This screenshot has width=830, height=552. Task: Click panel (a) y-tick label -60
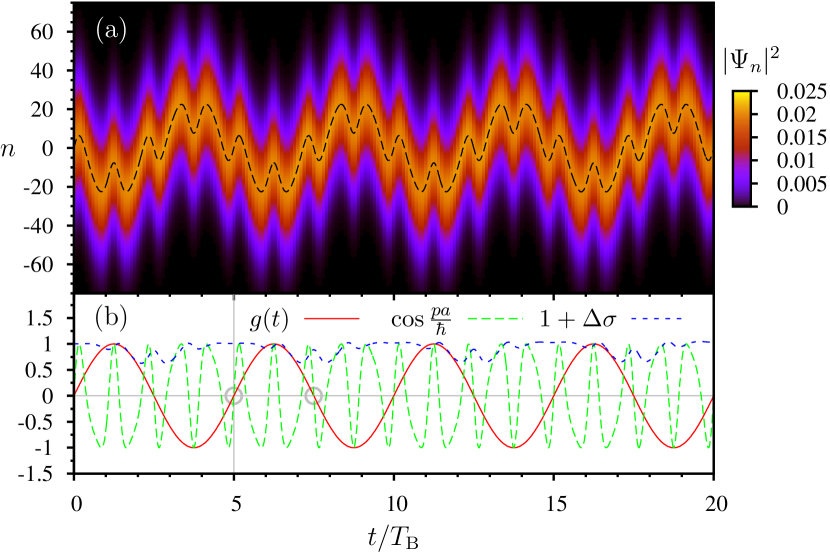click(39, 264)
